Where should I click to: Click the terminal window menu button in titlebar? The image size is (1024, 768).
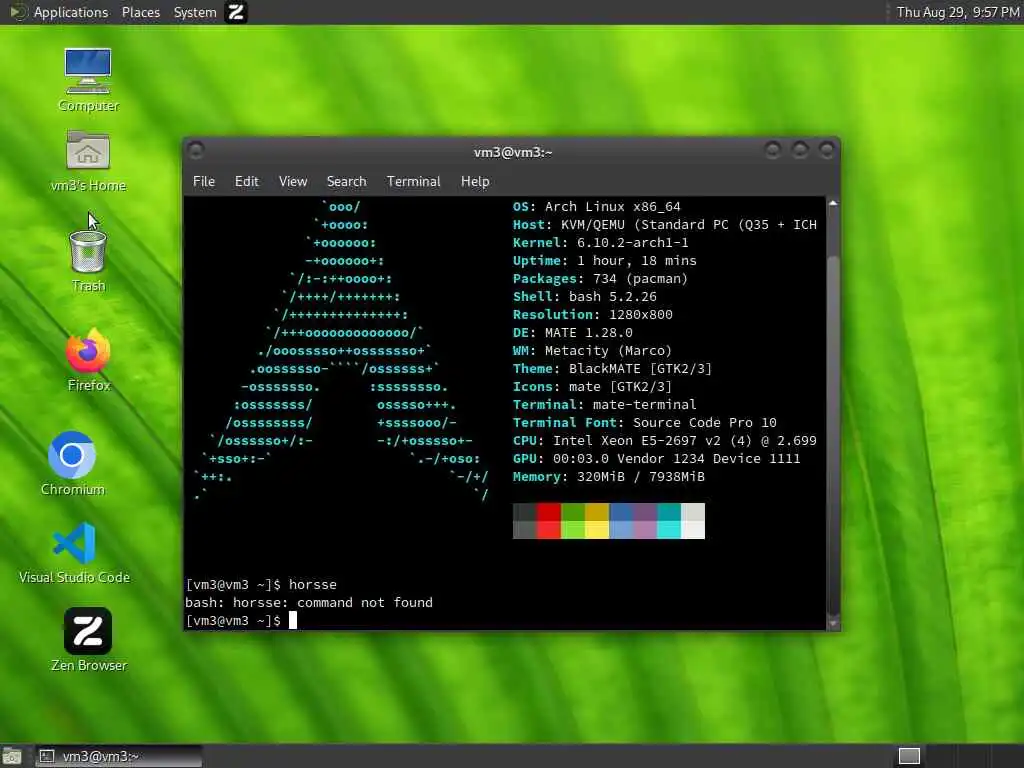[x=195, y=151]
